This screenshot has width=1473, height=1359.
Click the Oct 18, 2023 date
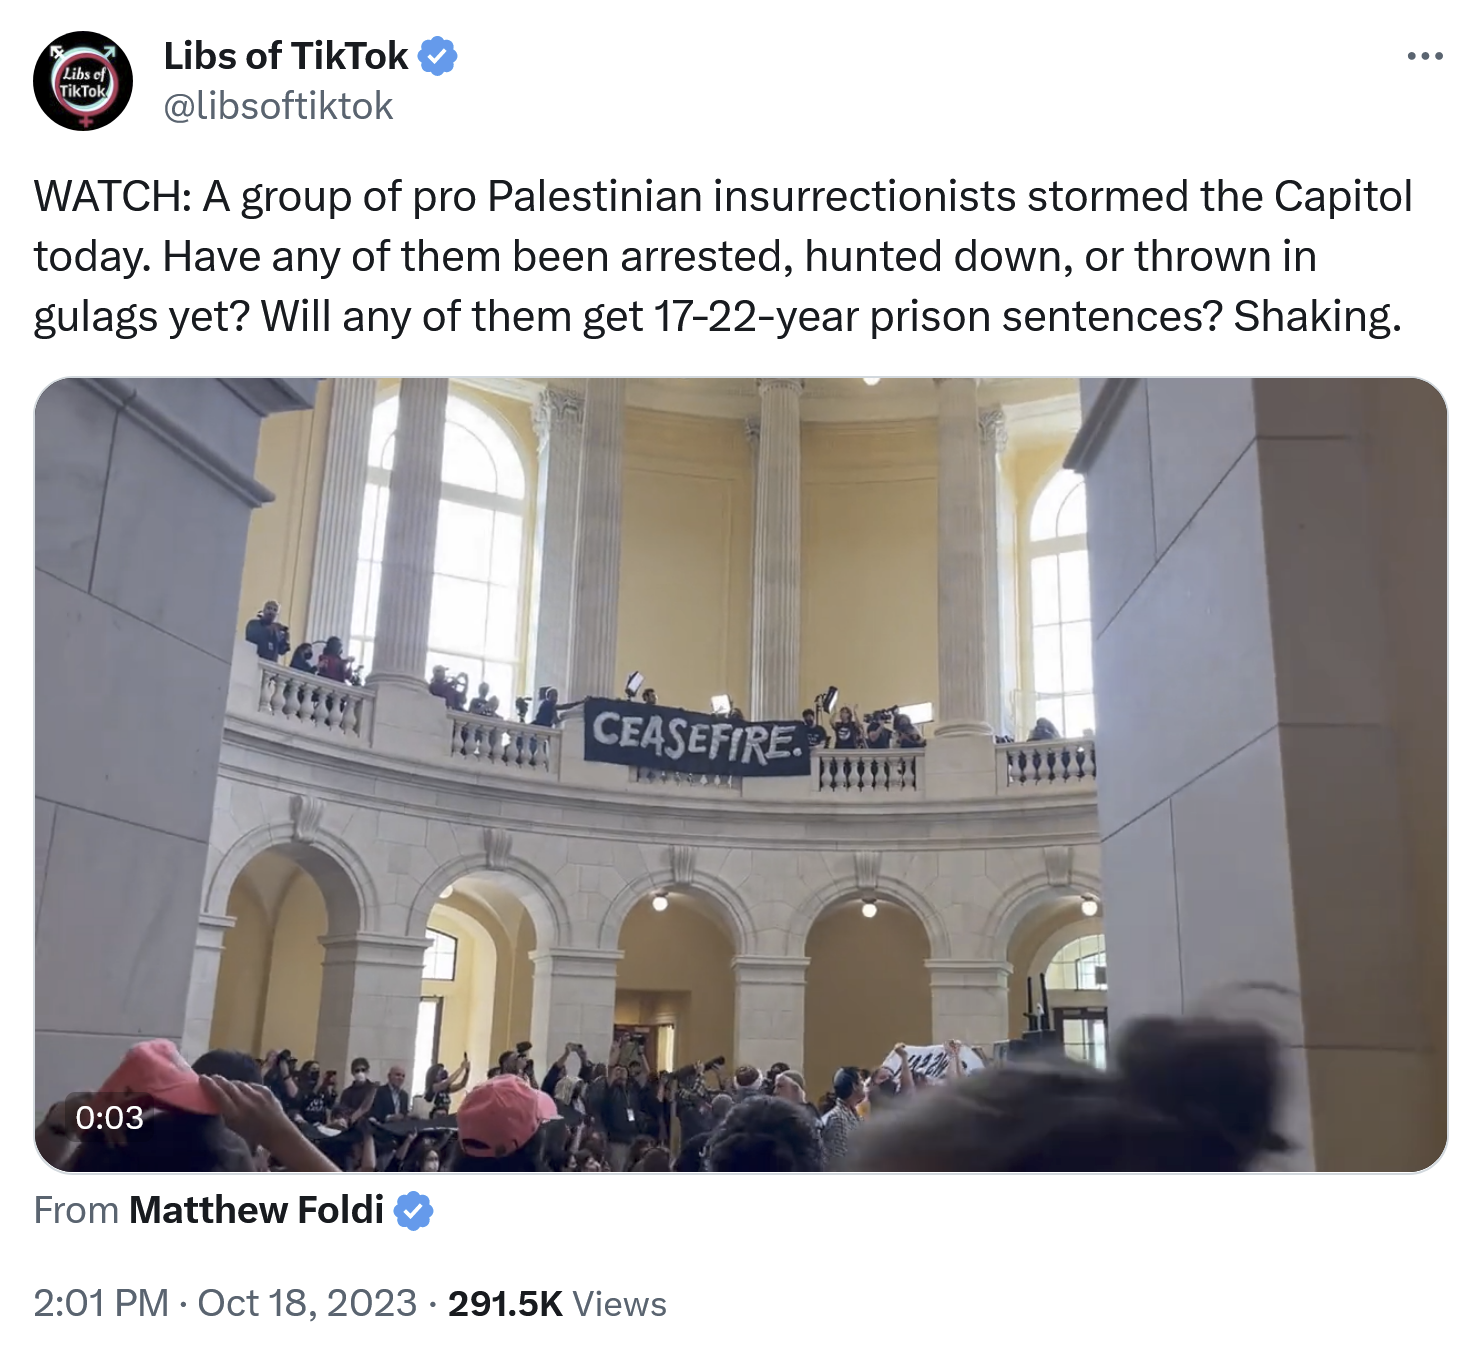tap(307, 1303)
